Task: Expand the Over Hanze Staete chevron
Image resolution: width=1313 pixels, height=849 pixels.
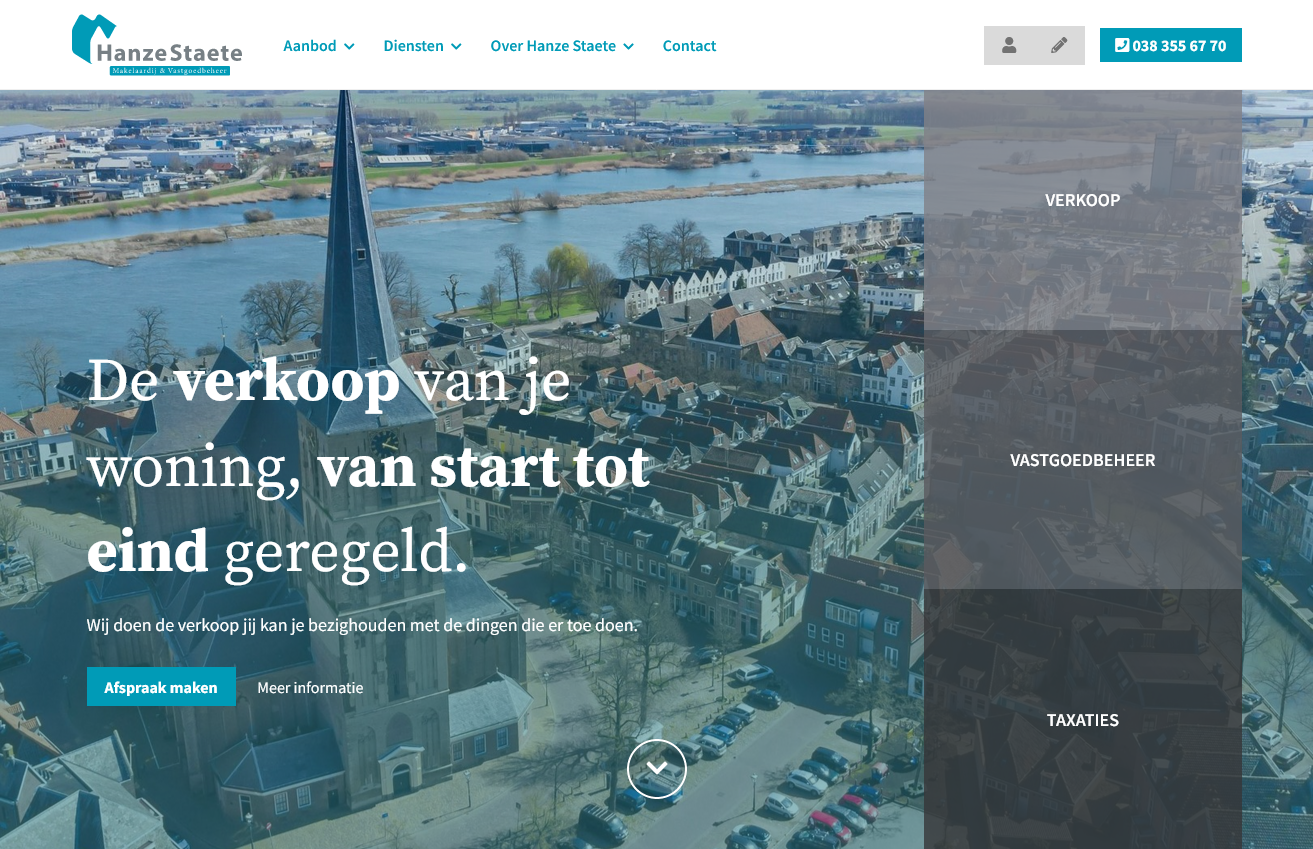Action: tap(628, 46)
